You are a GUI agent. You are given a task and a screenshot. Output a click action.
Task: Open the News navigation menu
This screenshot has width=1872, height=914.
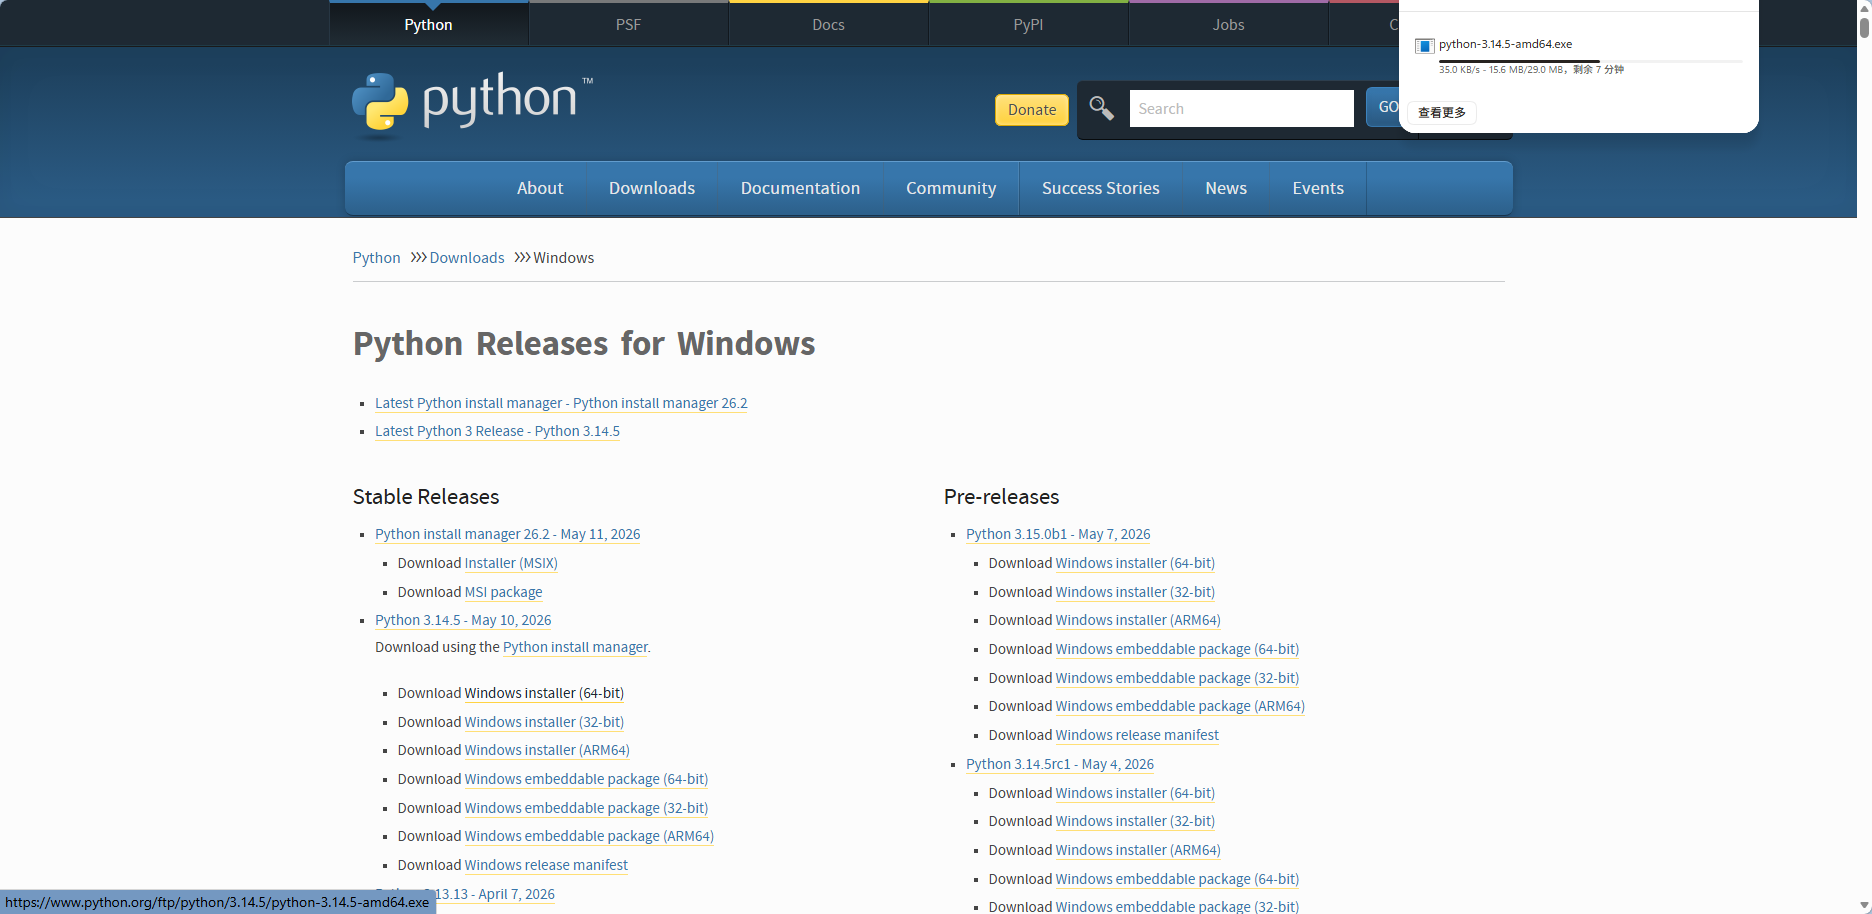(x=1226, y=188)
